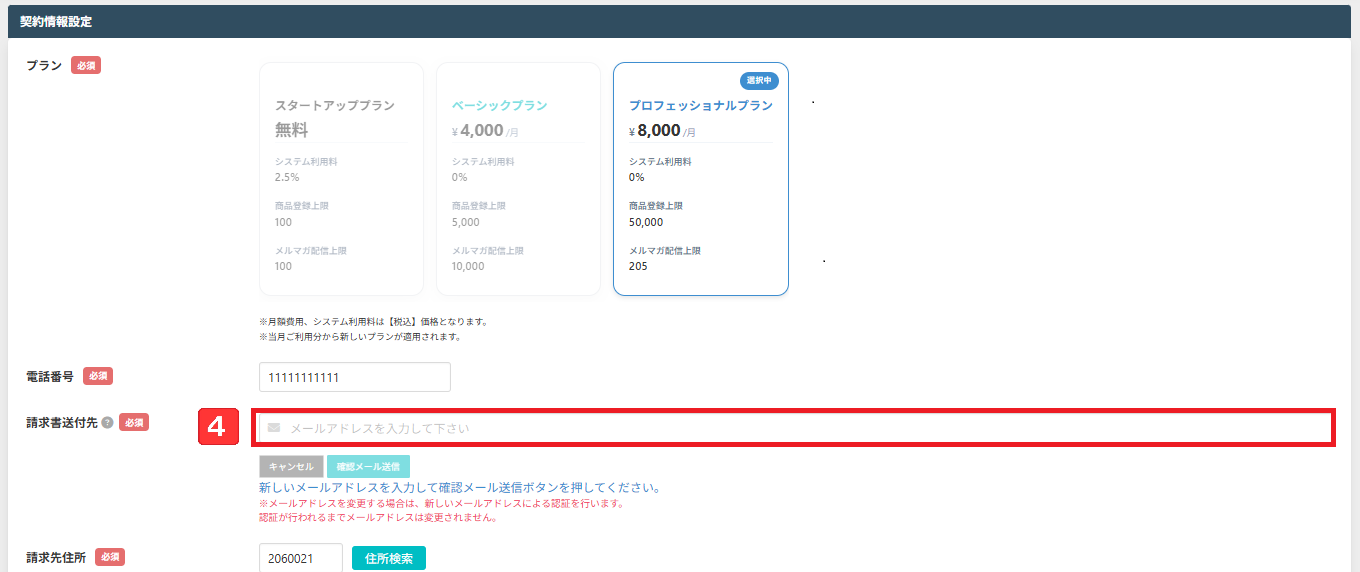Click the blue email confirmation instruction text
Screen dimensions: 1360x572
459,488
